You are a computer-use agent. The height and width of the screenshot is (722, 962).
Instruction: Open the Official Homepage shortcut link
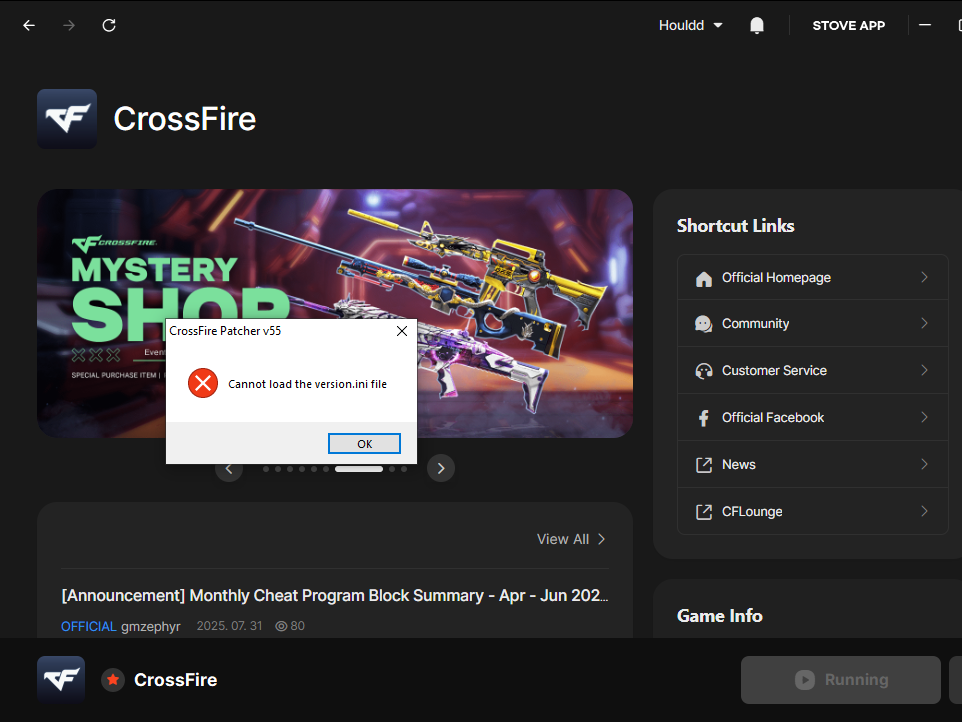776,278
